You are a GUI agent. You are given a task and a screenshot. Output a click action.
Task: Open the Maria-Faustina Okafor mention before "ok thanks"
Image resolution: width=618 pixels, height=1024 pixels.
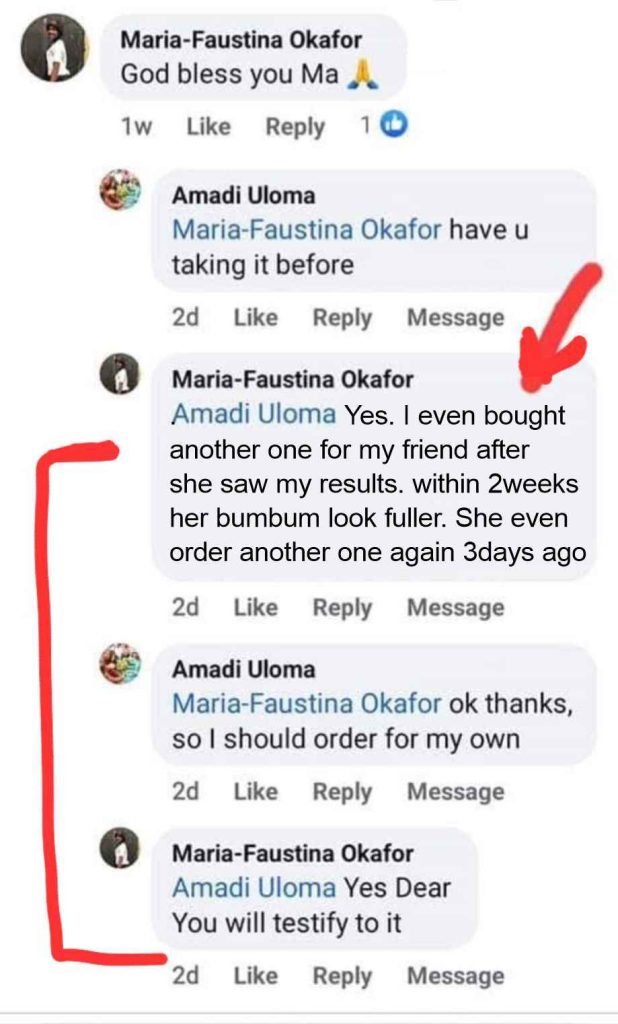[x=306, y=703]
